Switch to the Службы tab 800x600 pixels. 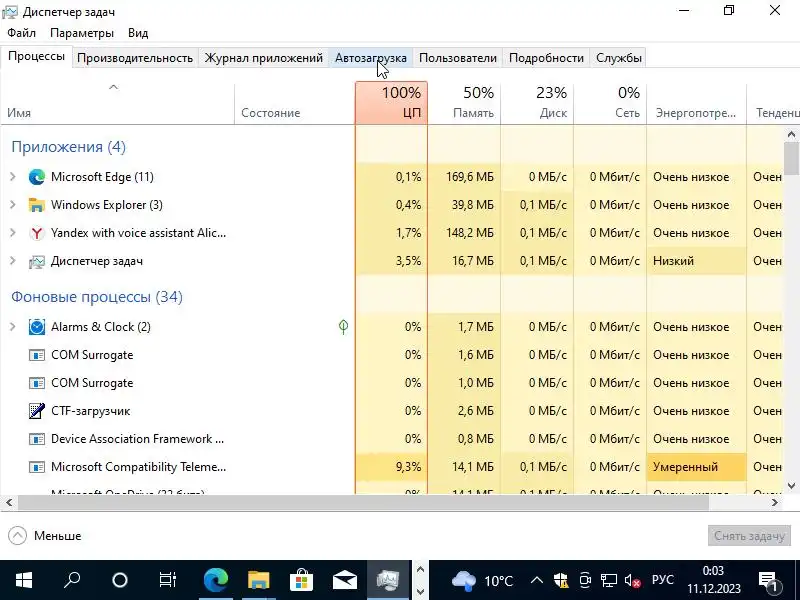[618, 58]
